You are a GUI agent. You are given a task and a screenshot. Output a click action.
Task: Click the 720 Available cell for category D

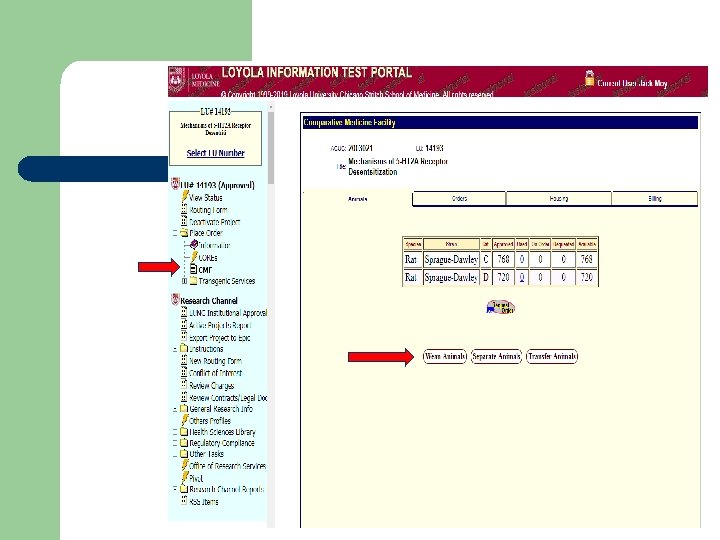click(x=586, y=277)
